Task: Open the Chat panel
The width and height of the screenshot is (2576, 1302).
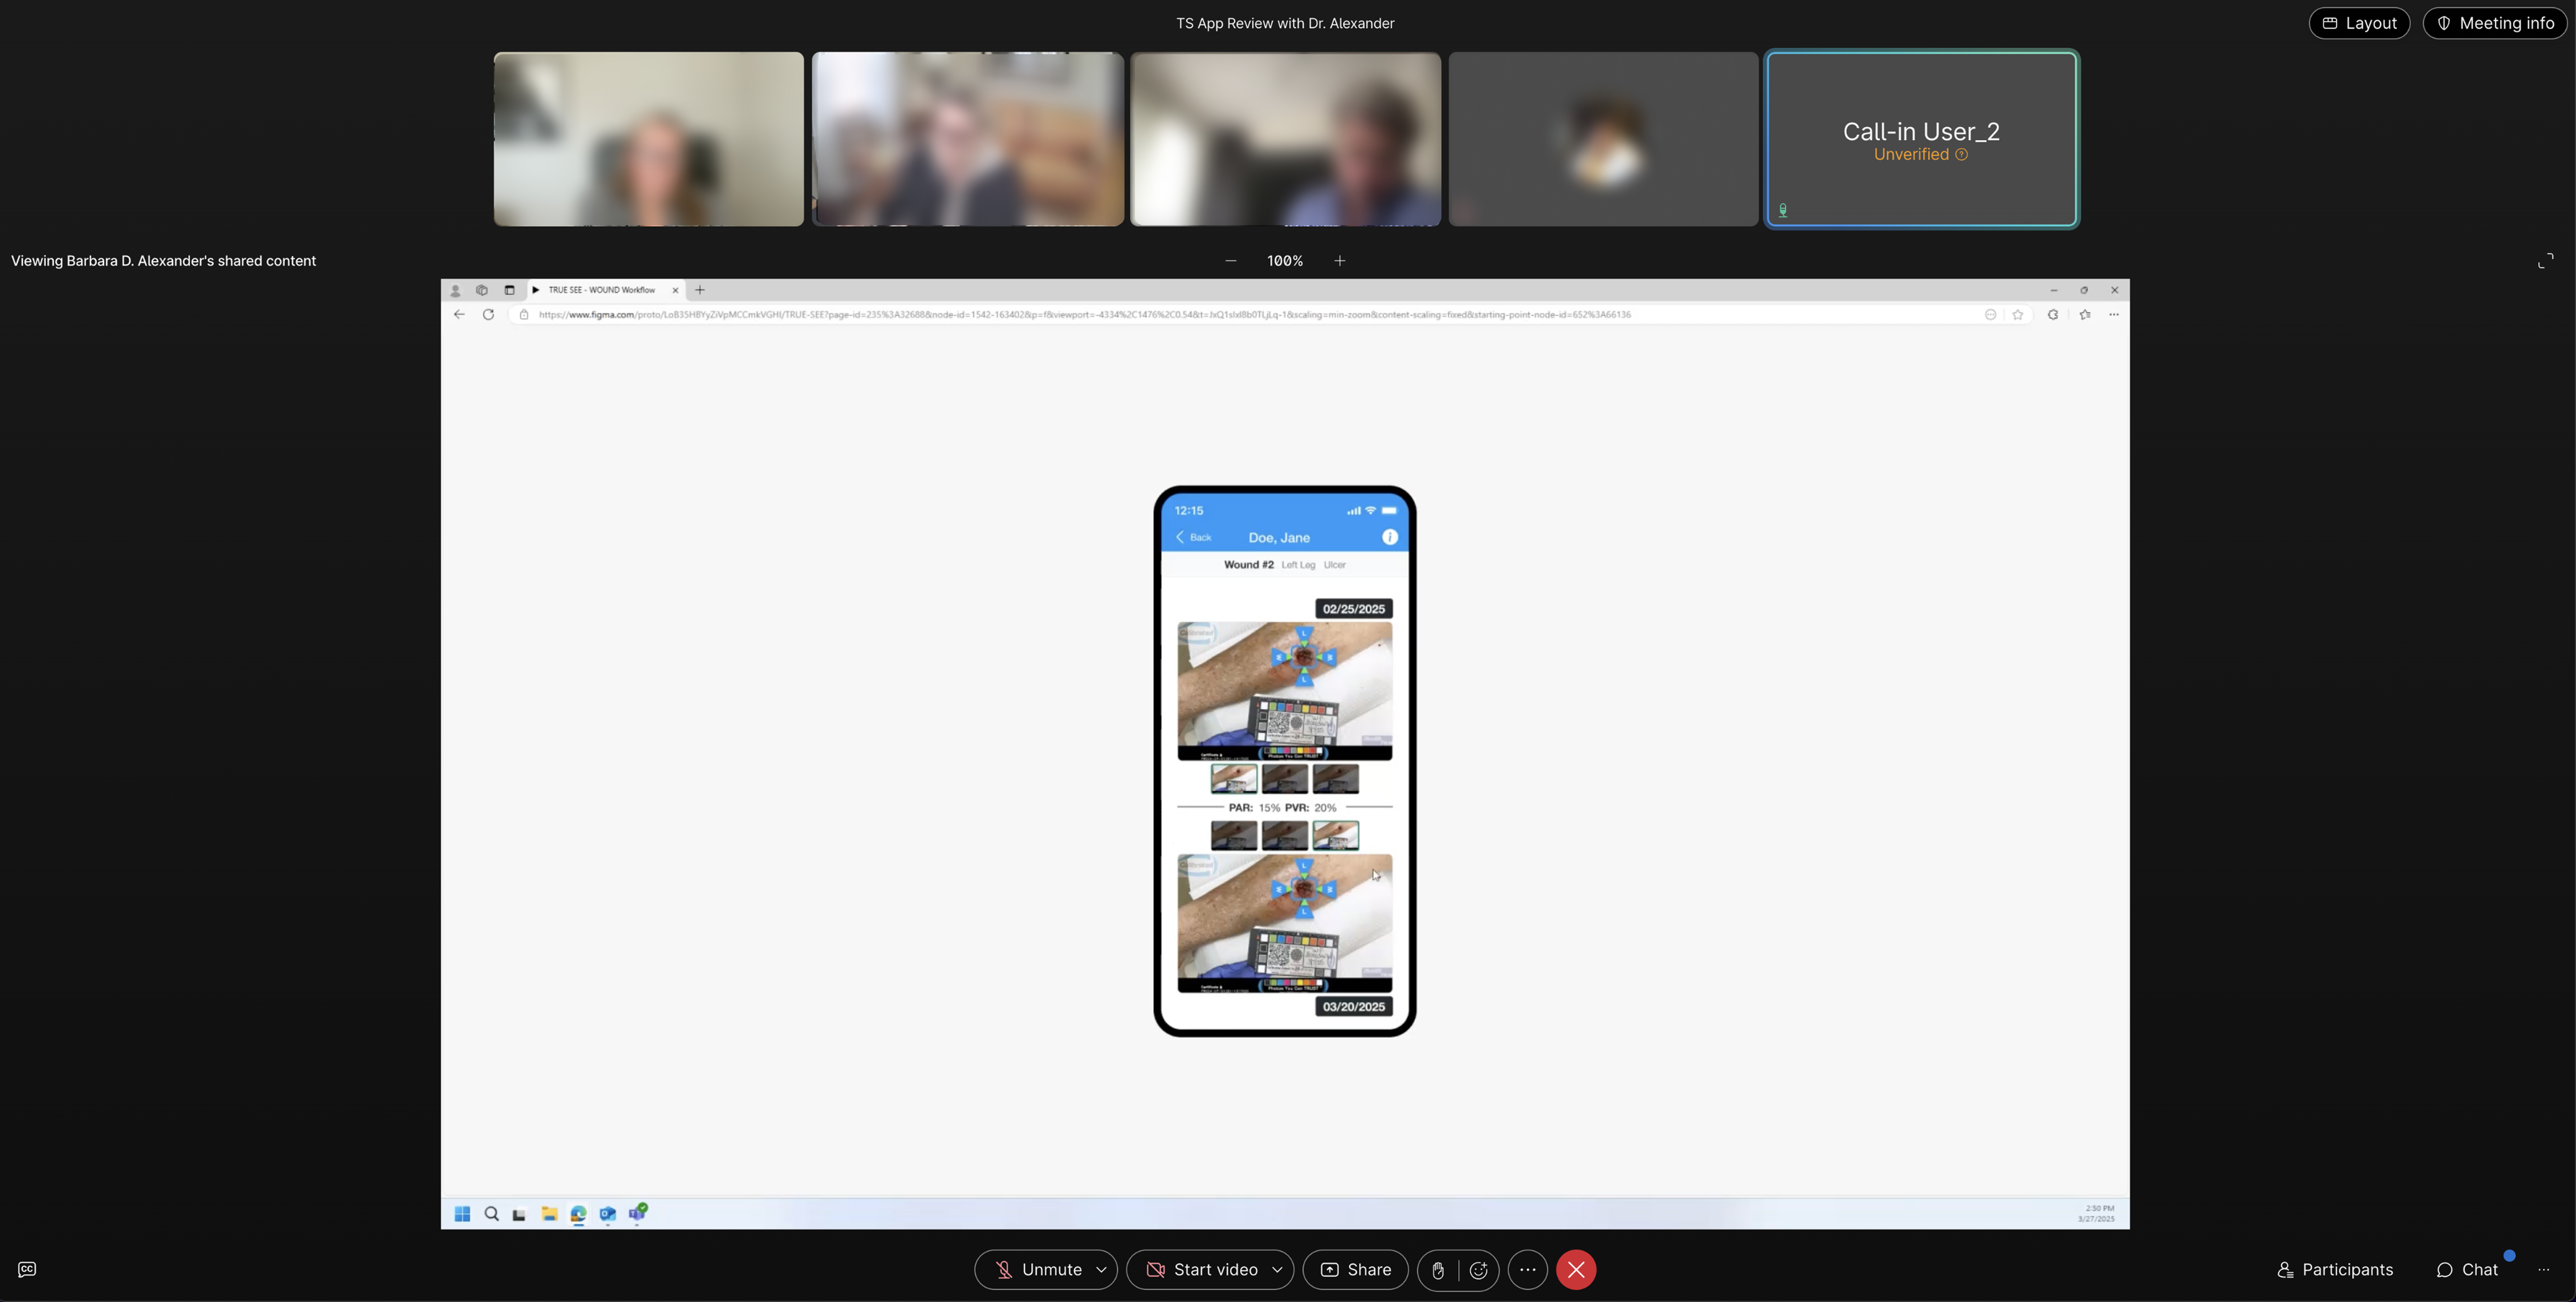Action: pyautogui.click(x=2467, y=1270)
